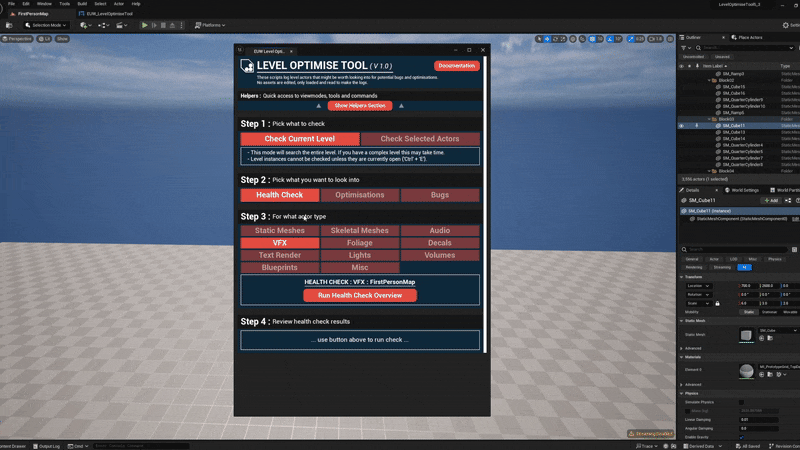Click the Level Optimise Tool logo icon
Screen dimensions: 800x450
coord(247,66)
